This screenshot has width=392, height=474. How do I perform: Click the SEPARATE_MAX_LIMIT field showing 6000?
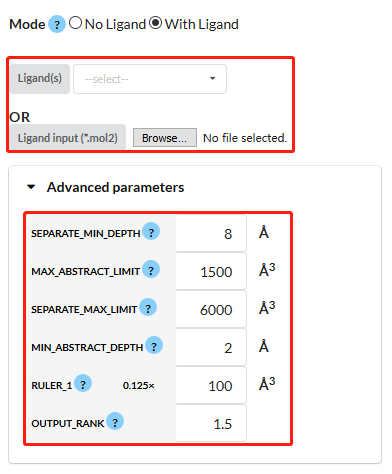point(211,309)
